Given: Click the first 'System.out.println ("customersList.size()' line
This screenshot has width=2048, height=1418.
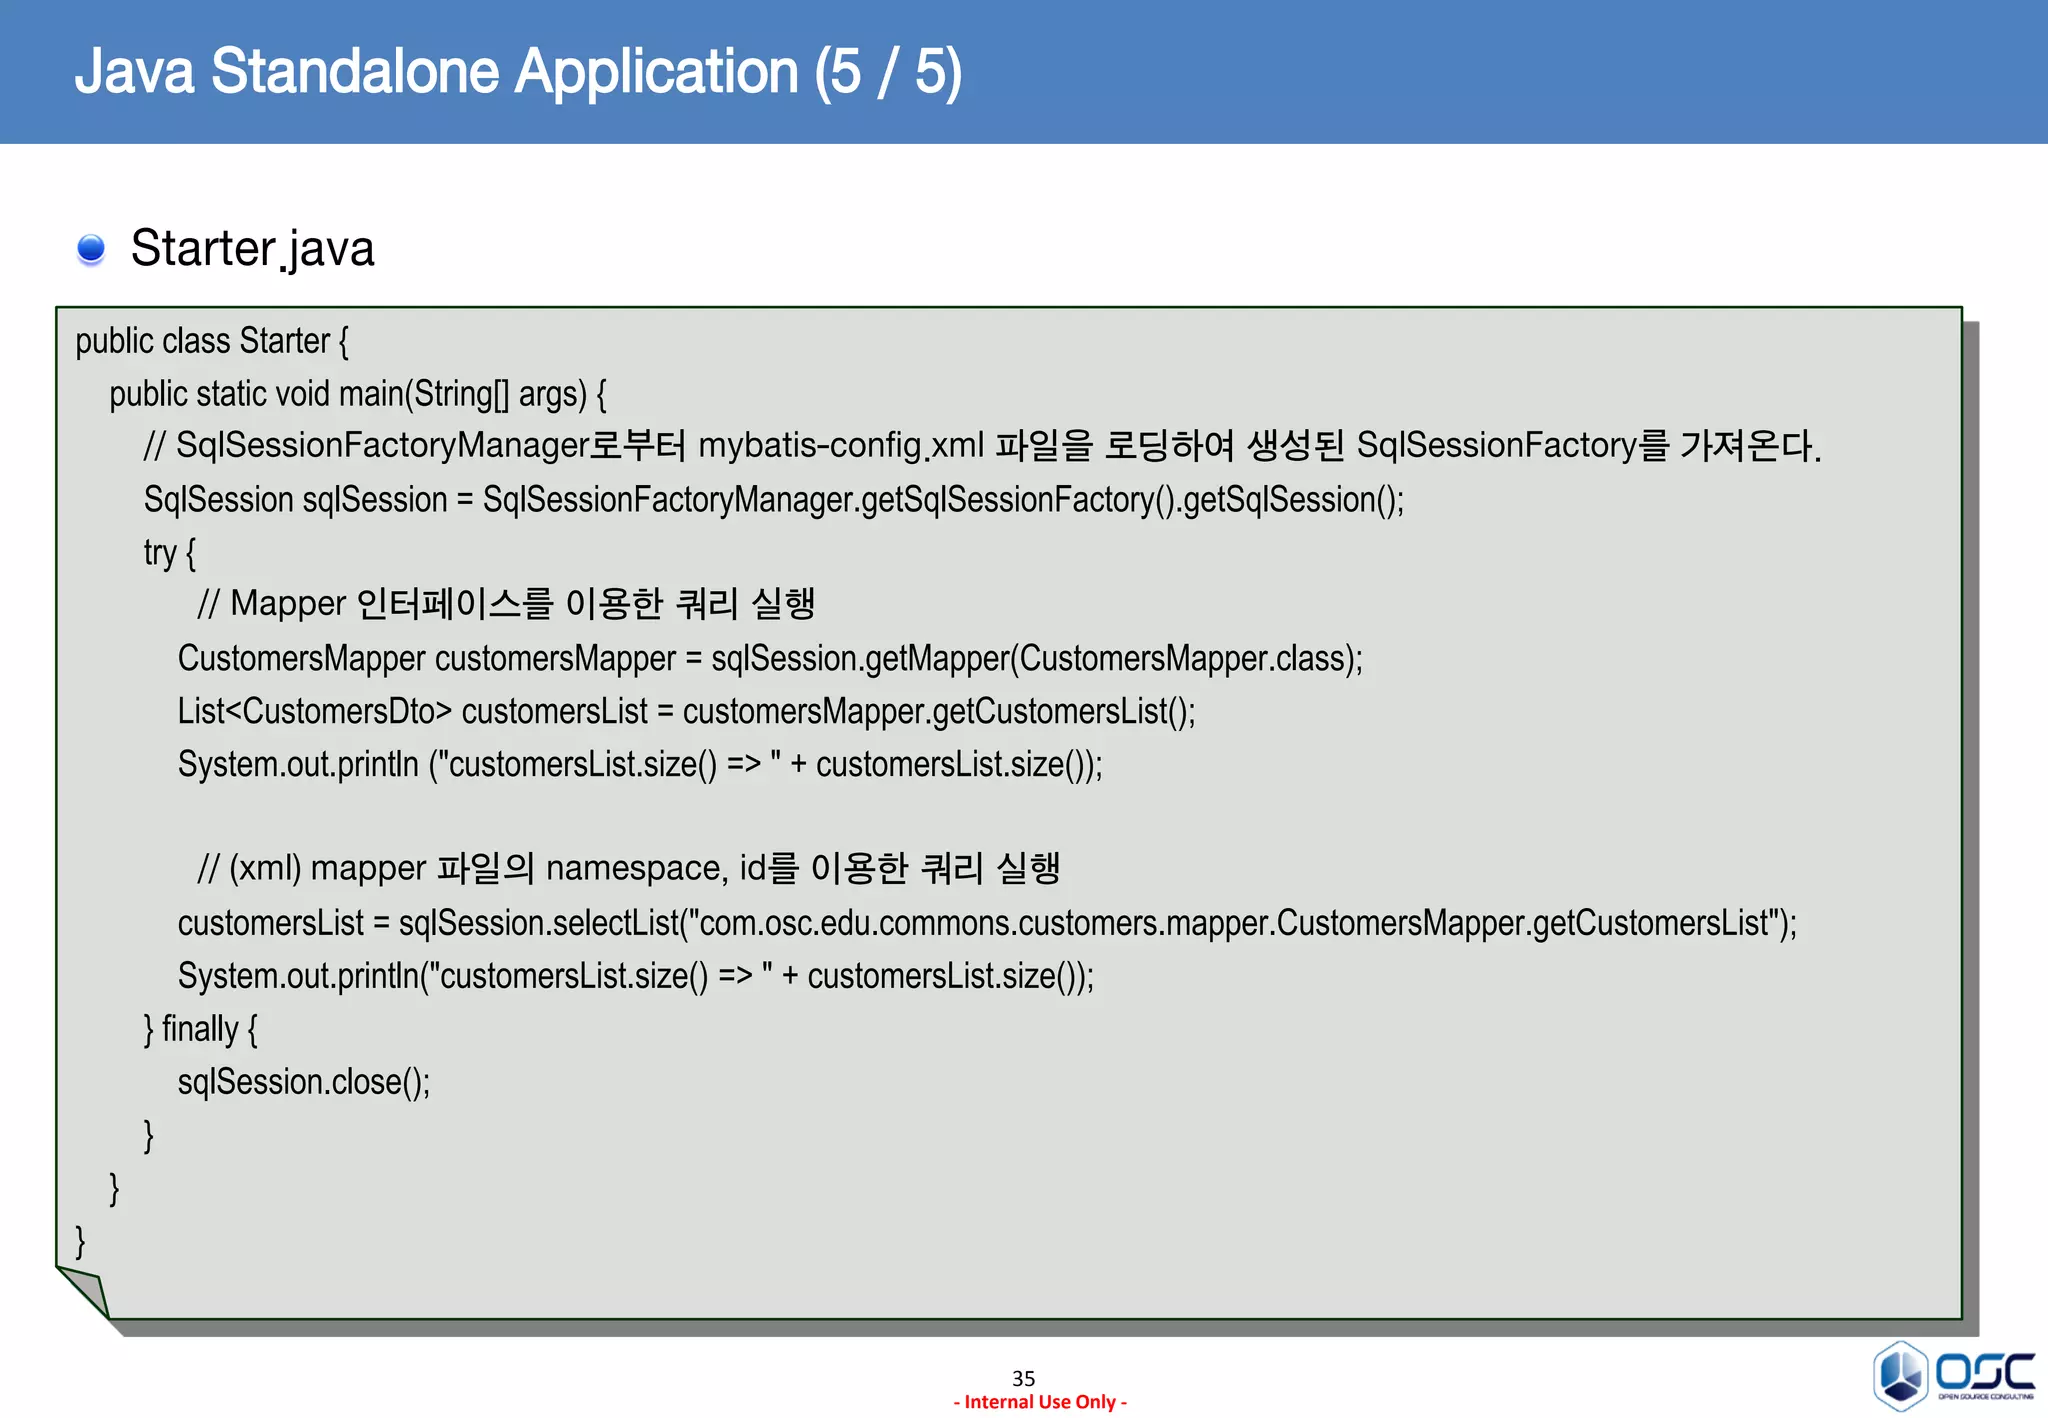Looking at the screenshot, I should [x=640, y=764].
